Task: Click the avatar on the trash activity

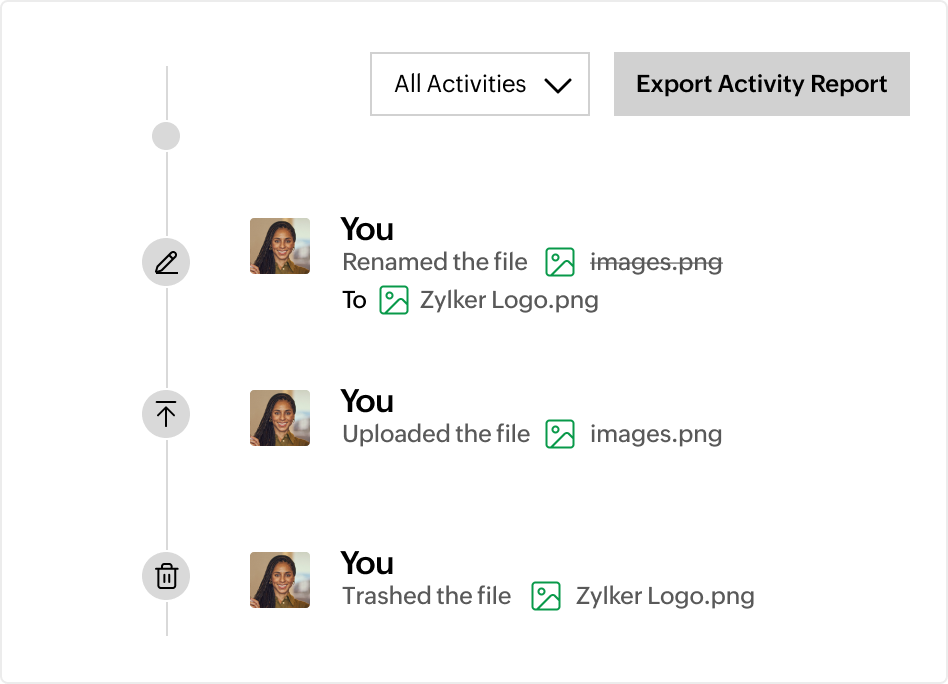Action: (280, 579)
